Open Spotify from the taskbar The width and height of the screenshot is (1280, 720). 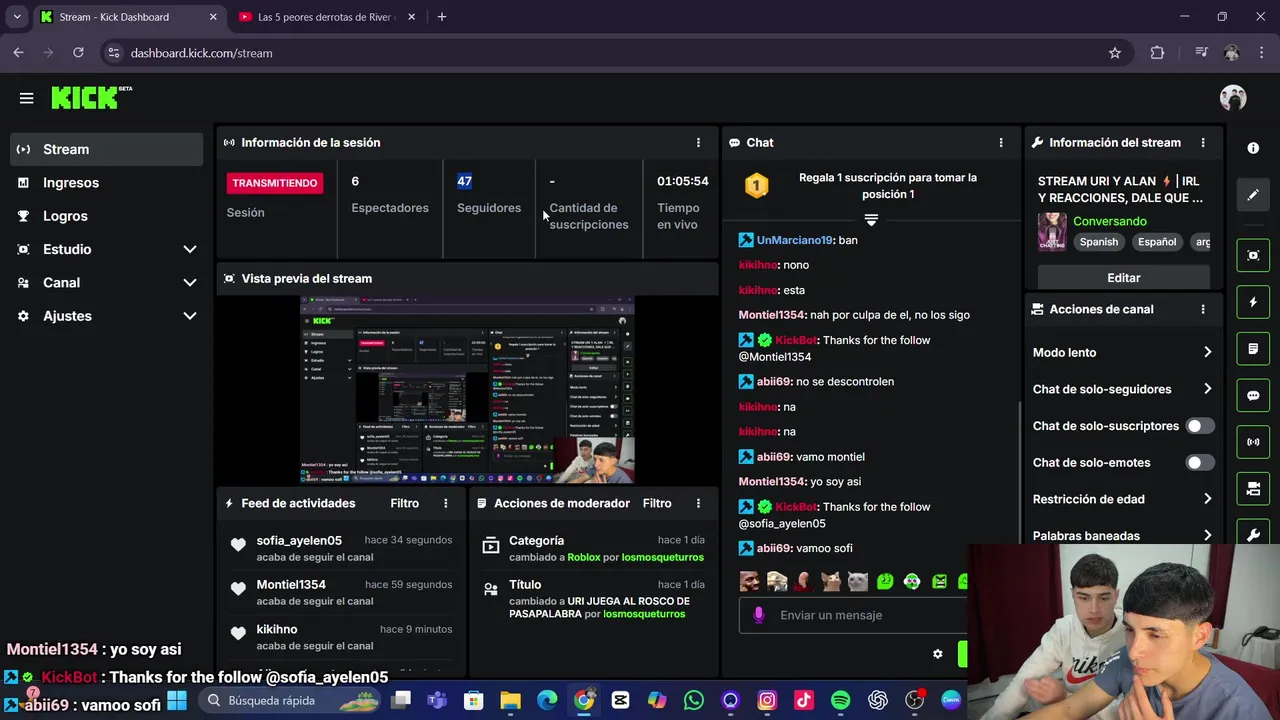(840, 701)
